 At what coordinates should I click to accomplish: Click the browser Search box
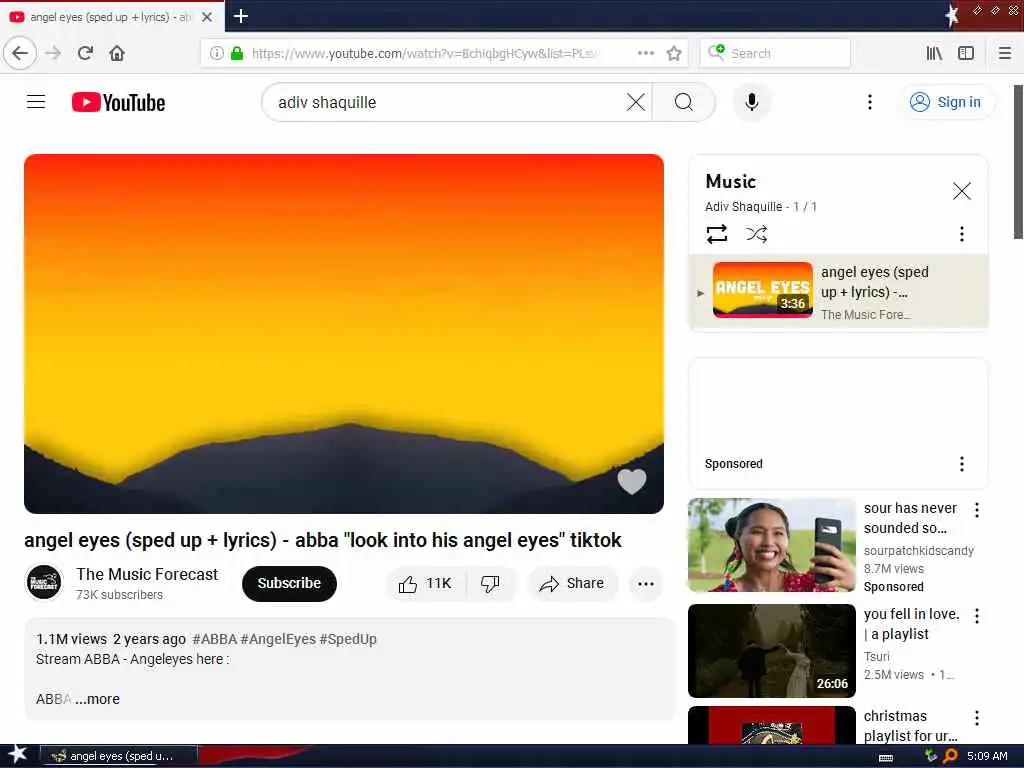click(x=776, y=53)
